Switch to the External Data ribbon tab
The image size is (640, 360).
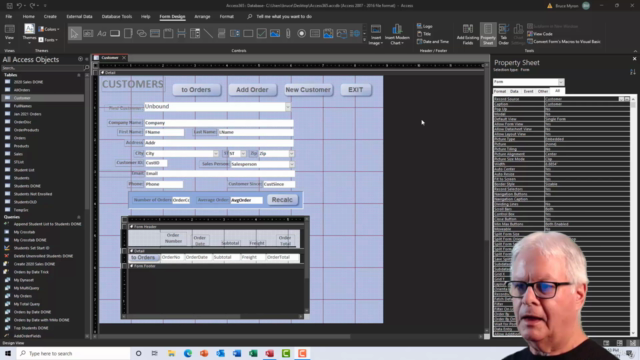click(x=79, y=17)
